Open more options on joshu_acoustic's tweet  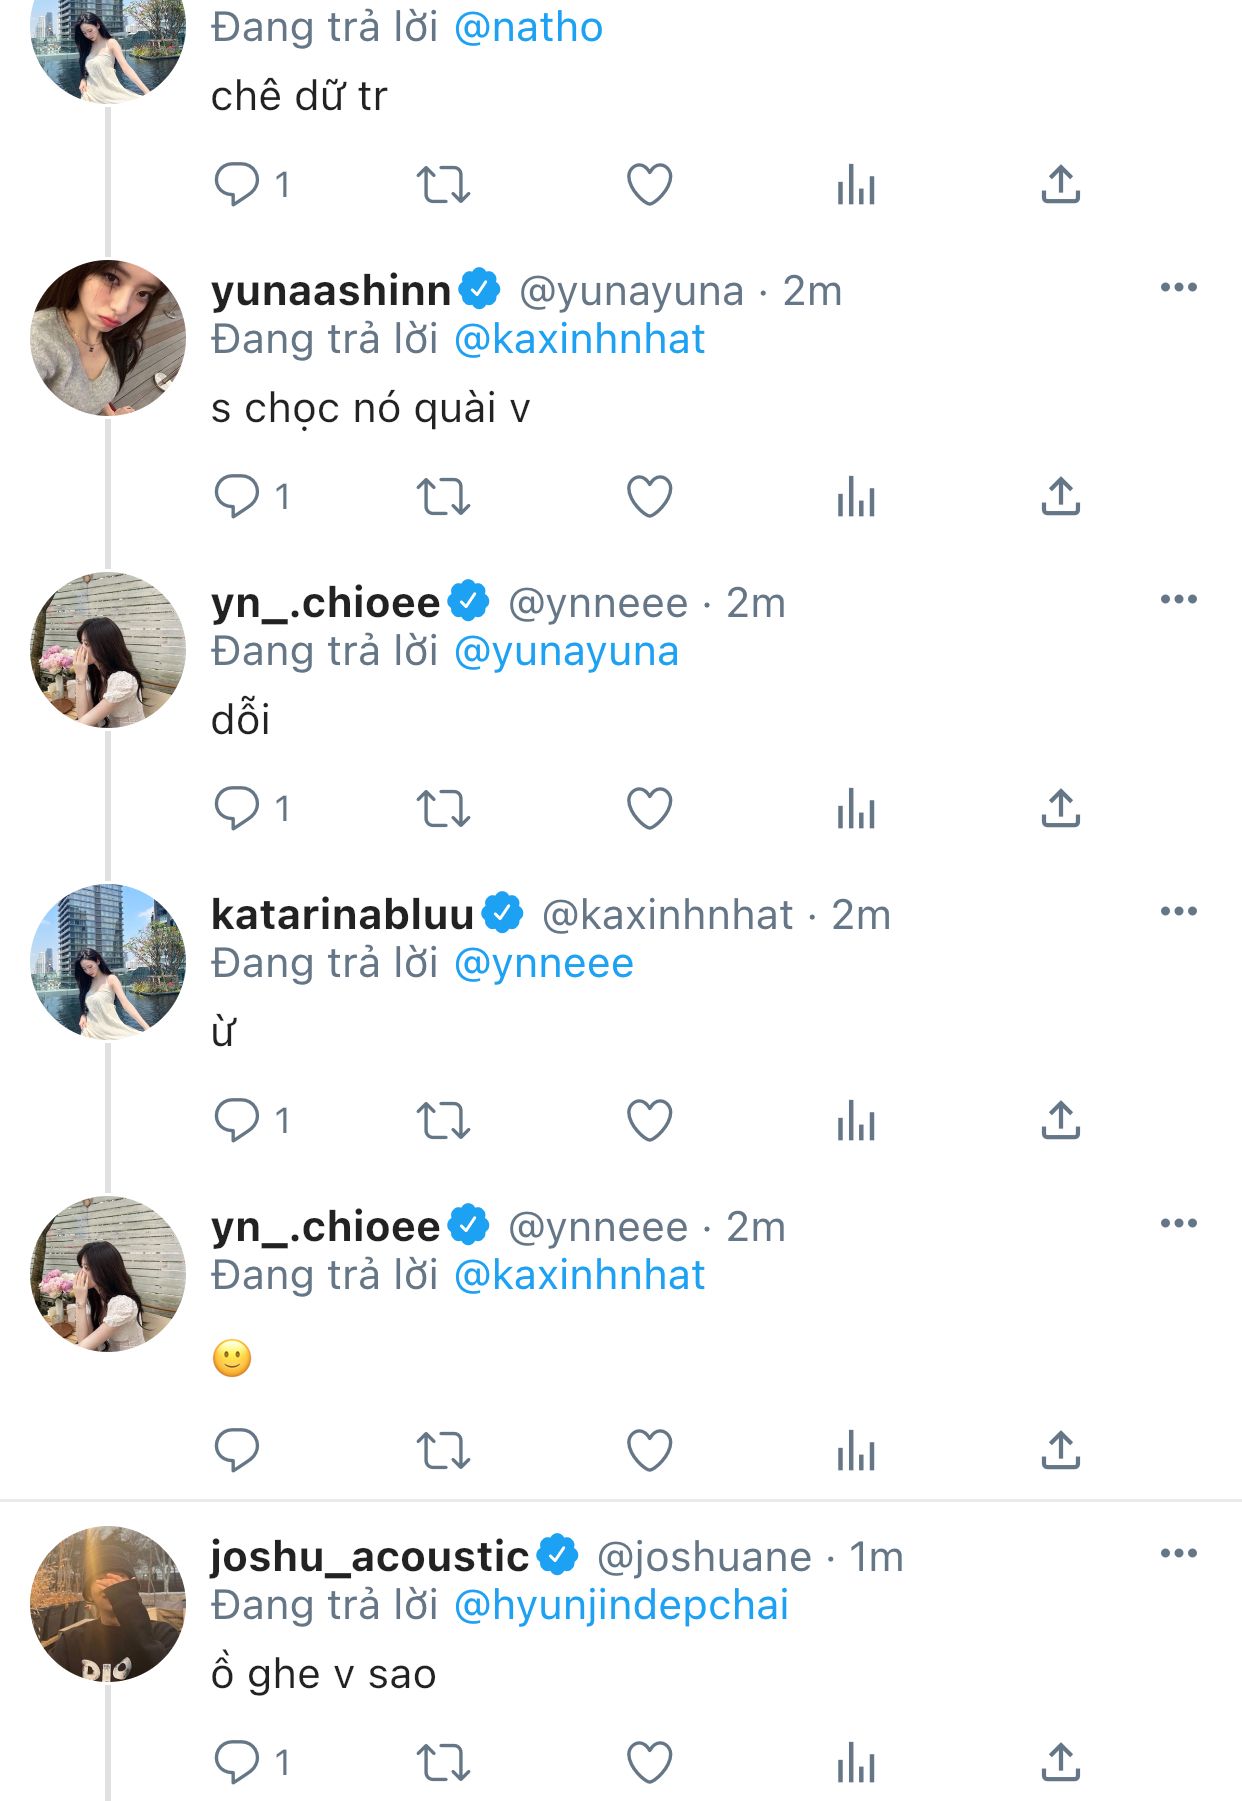[1179, 1554]
